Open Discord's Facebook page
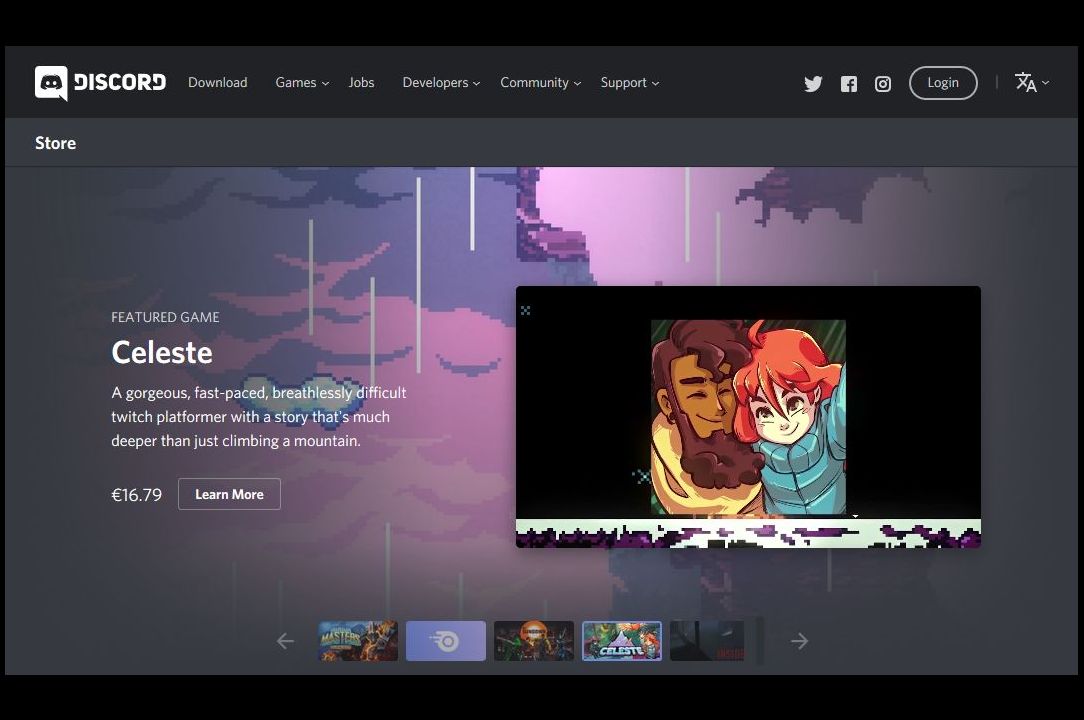 848,84
